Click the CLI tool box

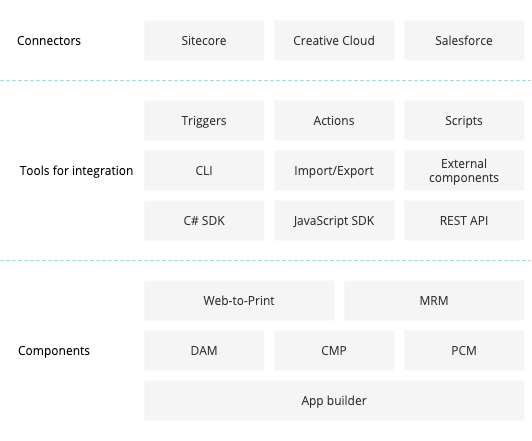pyautogui.click(x=204, y=171)
